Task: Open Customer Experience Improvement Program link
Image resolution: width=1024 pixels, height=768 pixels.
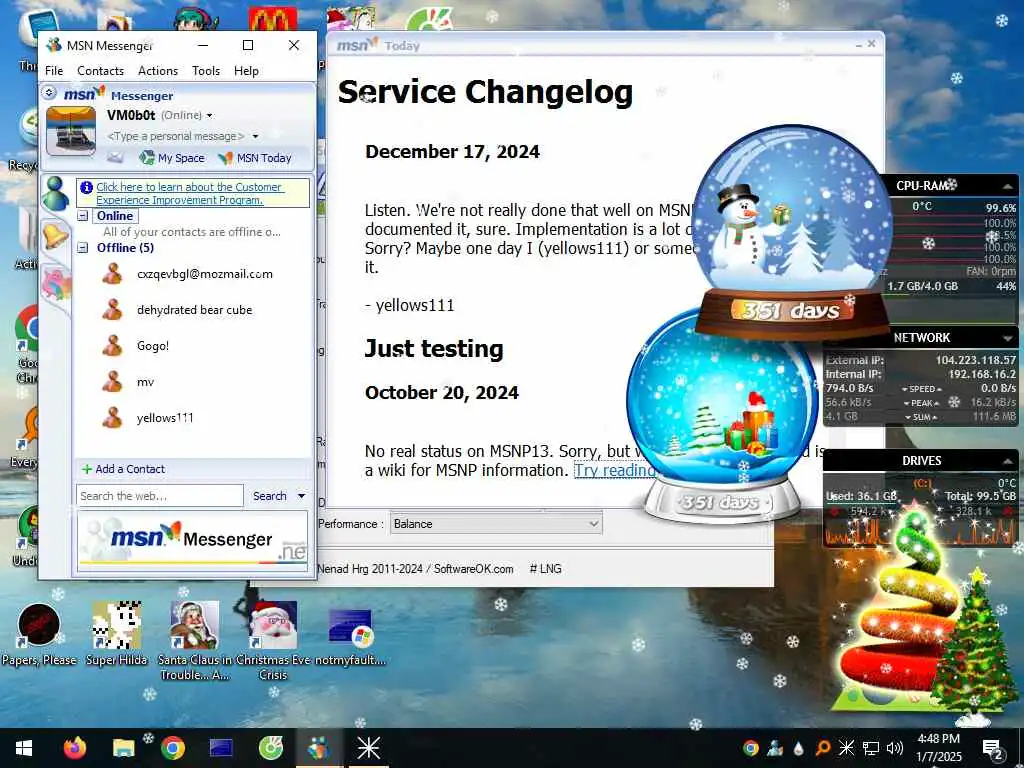Action: click(x=189, y=193)
